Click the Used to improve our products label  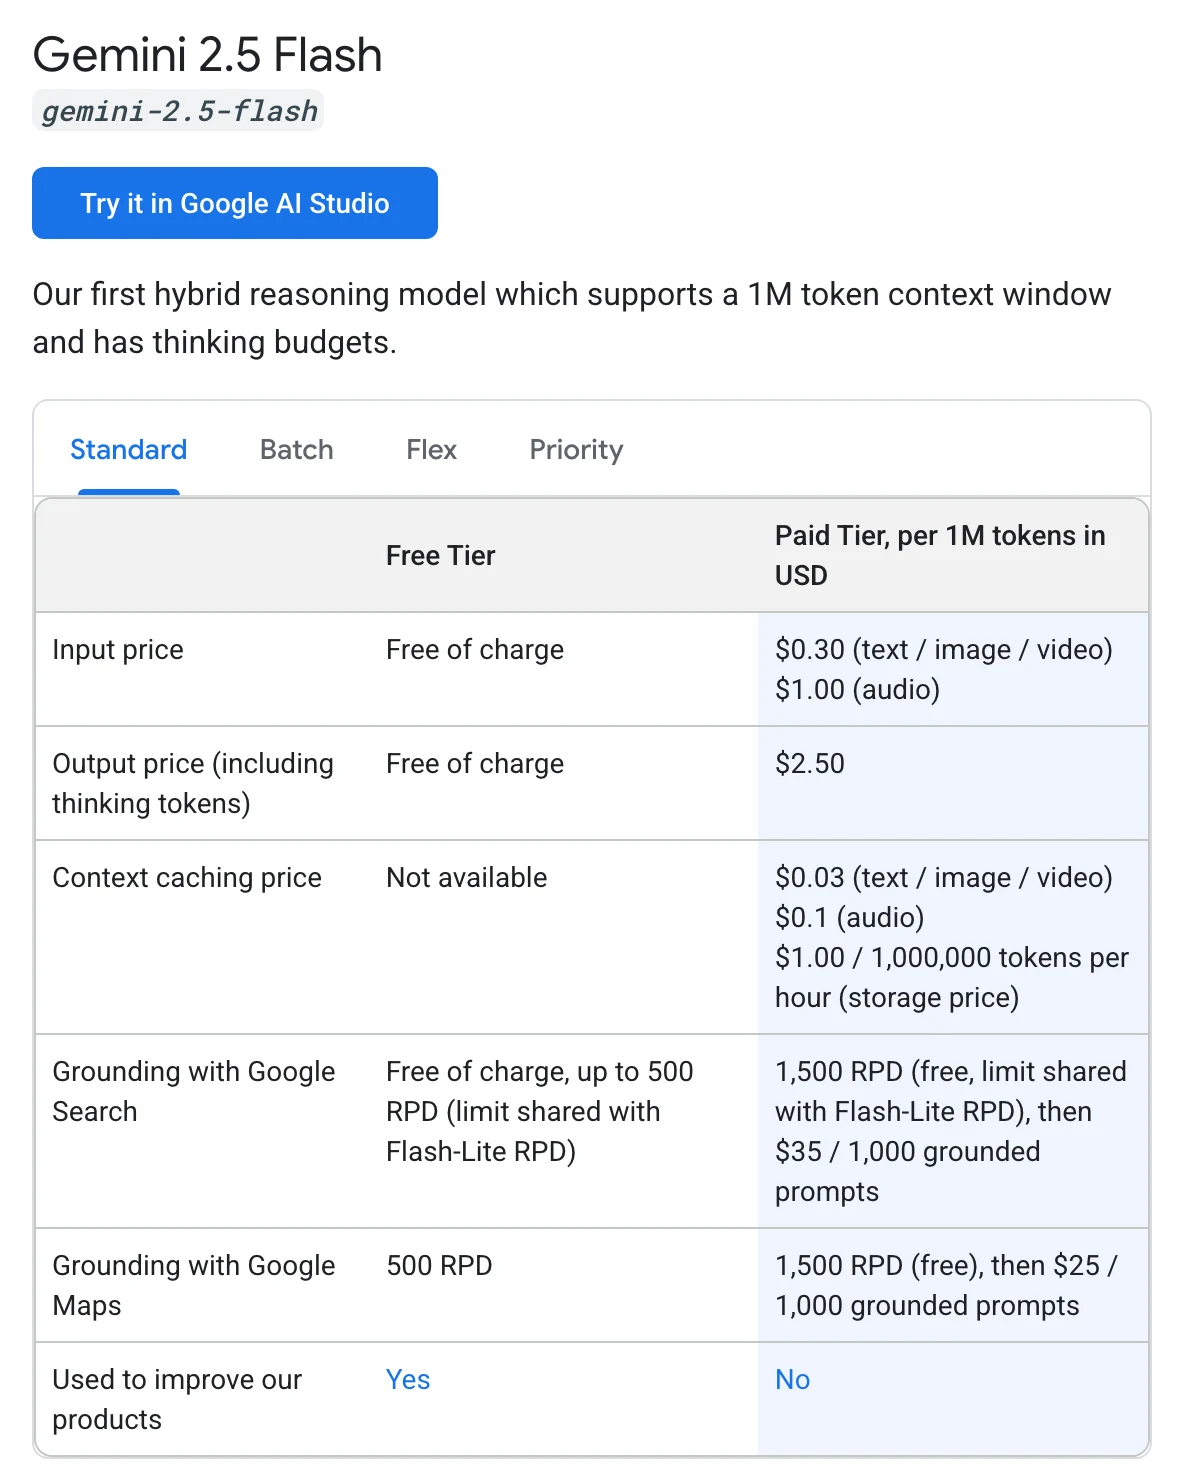[x=177, y=1400]
